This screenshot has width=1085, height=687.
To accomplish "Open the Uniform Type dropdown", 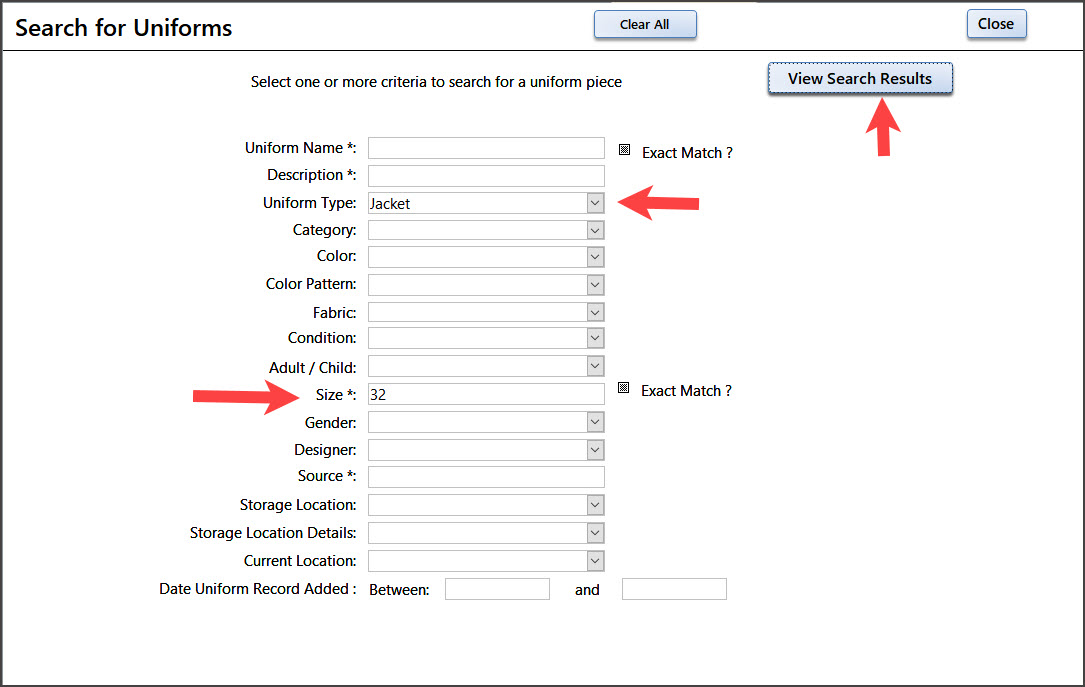I will tap(595, 203).
